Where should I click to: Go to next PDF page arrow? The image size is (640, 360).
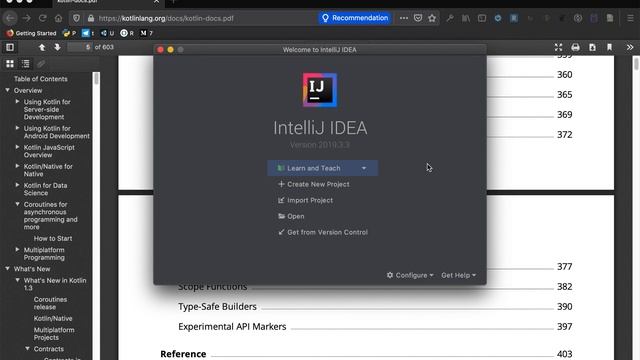(x=57, y=47)
